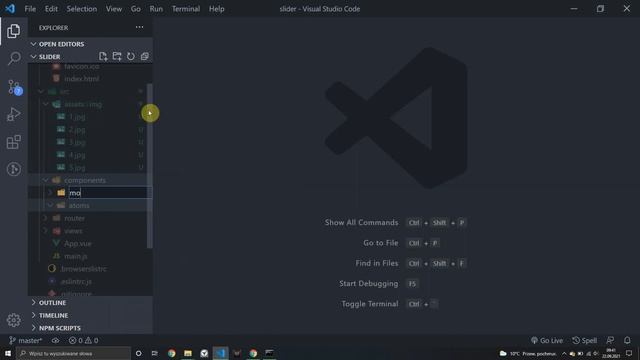The image size is (640, 360).
Task: Open the Run menu
Action: 156,9
